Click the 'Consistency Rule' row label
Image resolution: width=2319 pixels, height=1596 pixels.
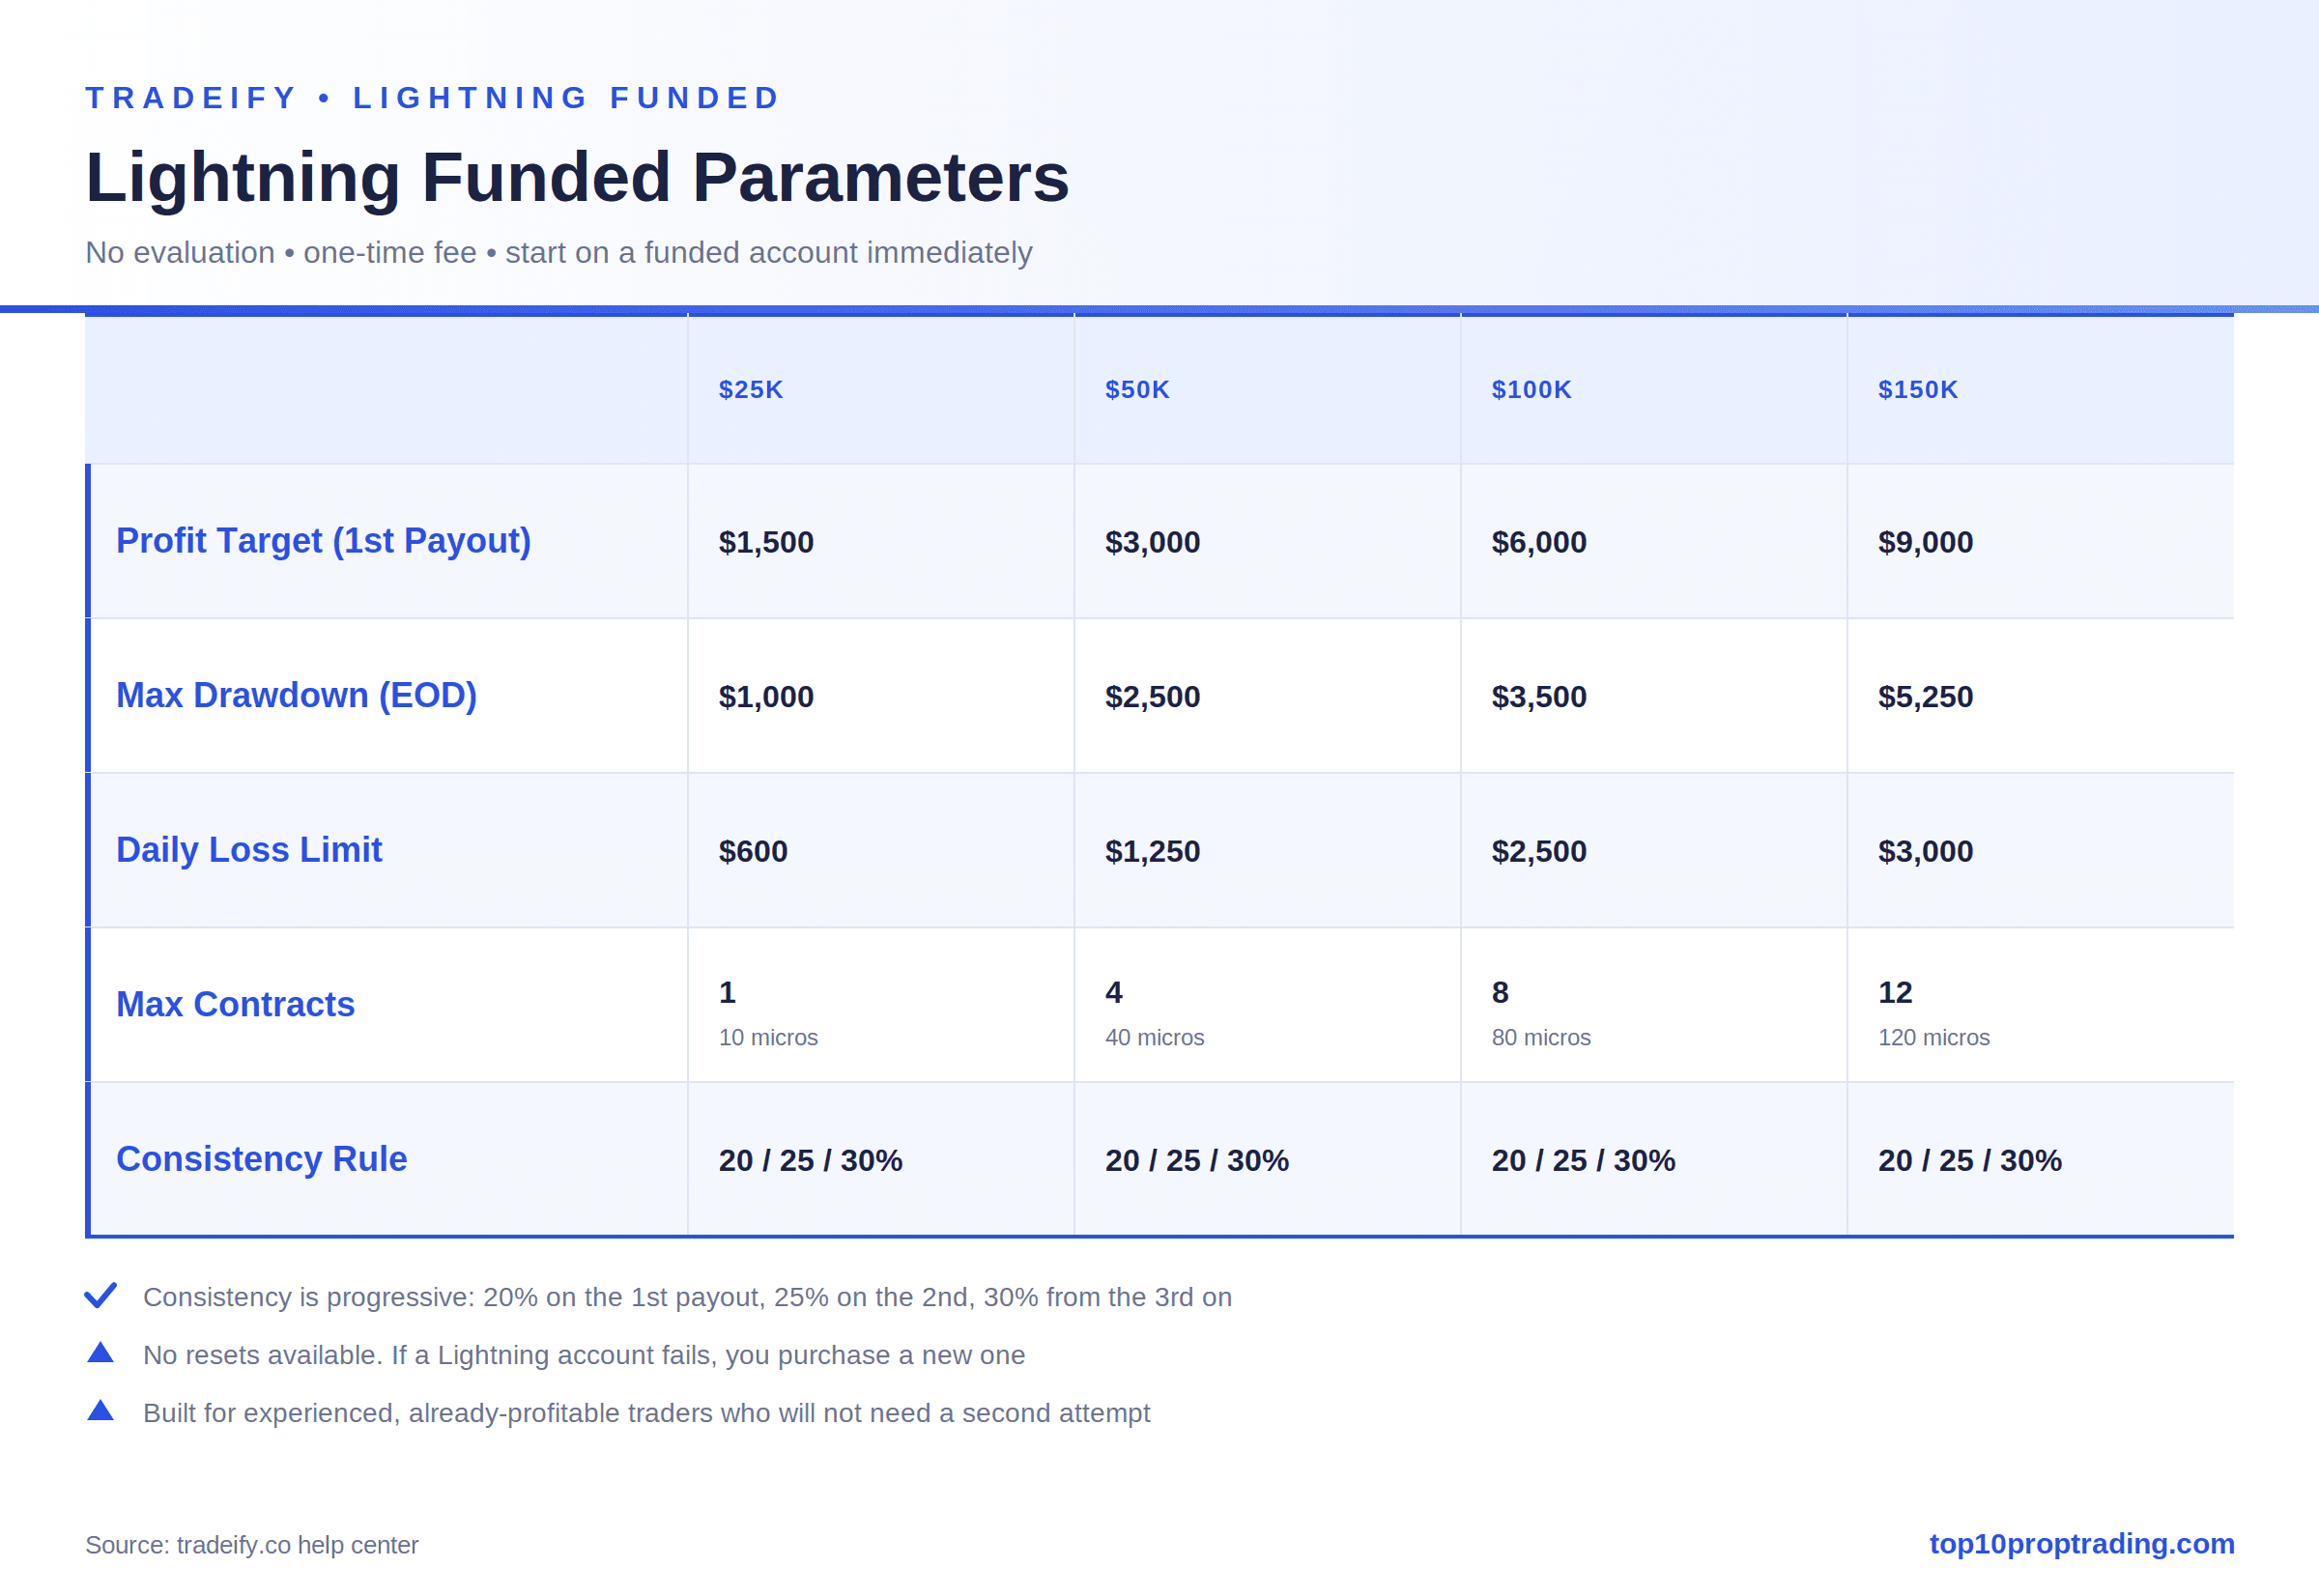(x=262, y=1159)
